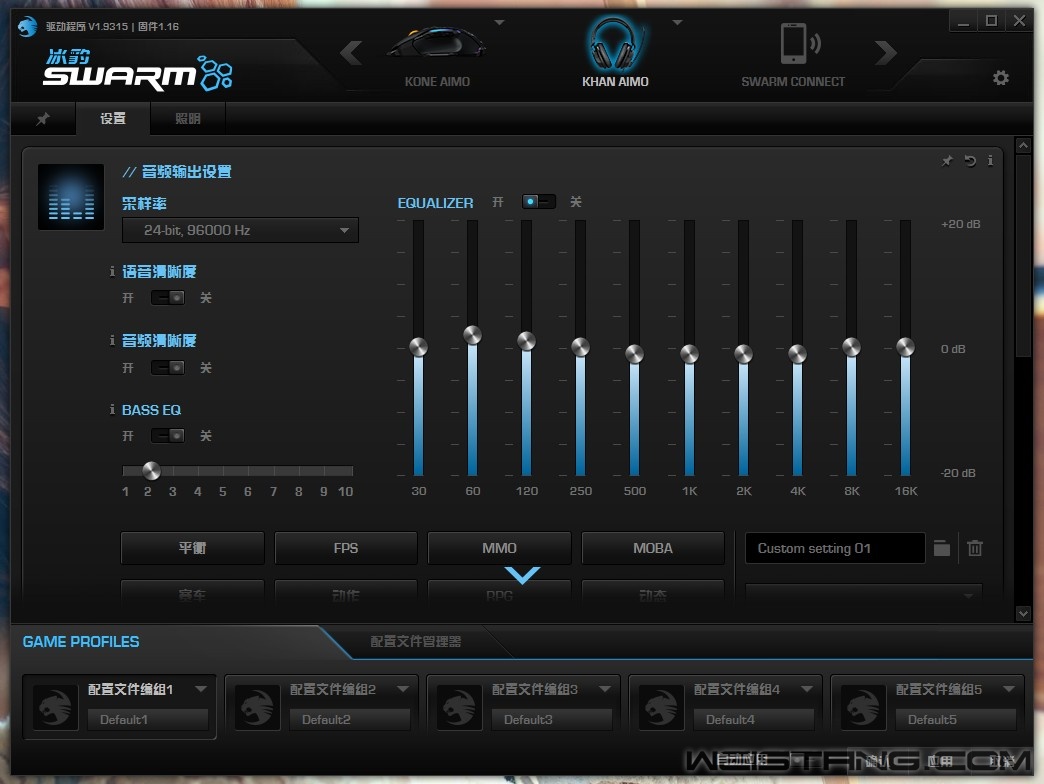Open the GAME PROFILES tab
The image size is (1044, 784).
pos(81,642)
